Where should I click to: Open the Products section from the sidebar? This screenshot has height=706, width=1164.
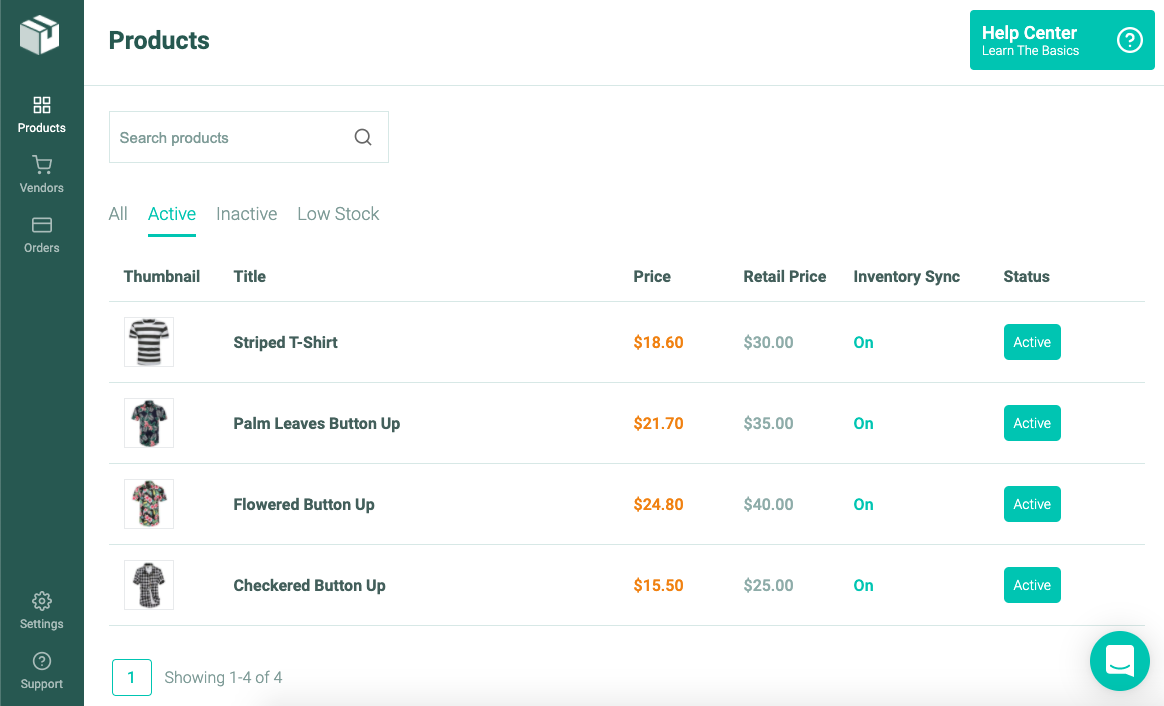tap(41, 112)
